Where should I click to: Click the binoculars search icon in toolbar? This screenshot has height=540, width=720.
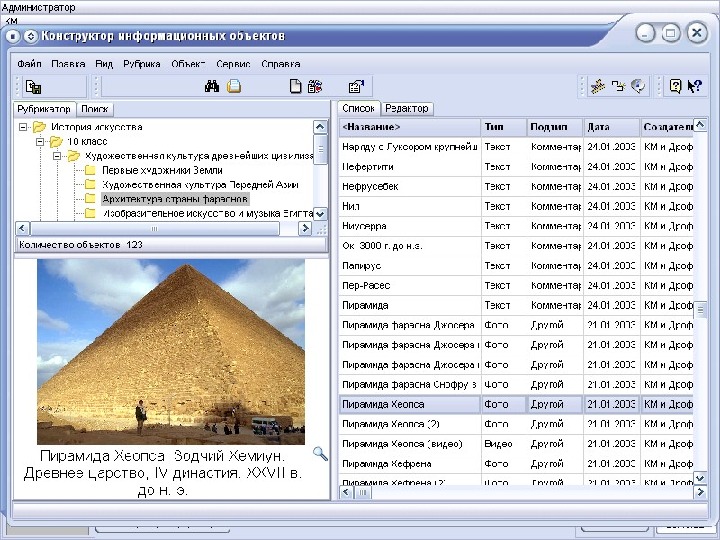212,86
